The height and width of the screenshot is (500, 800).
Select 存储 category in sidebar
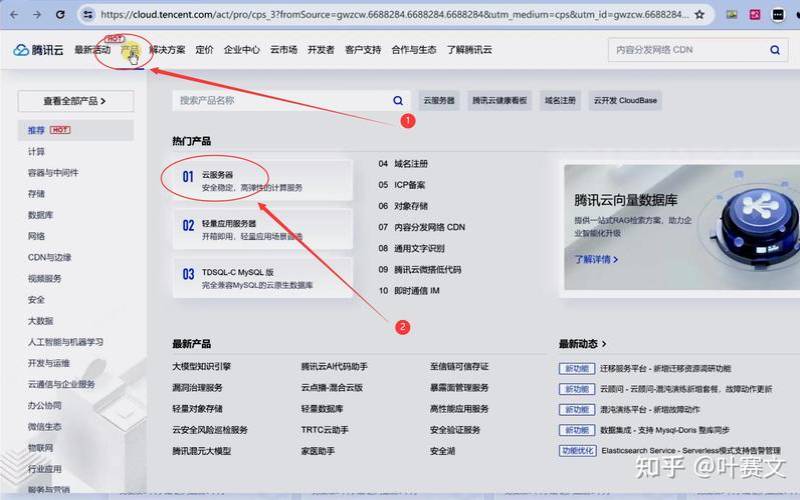[36, 194]
